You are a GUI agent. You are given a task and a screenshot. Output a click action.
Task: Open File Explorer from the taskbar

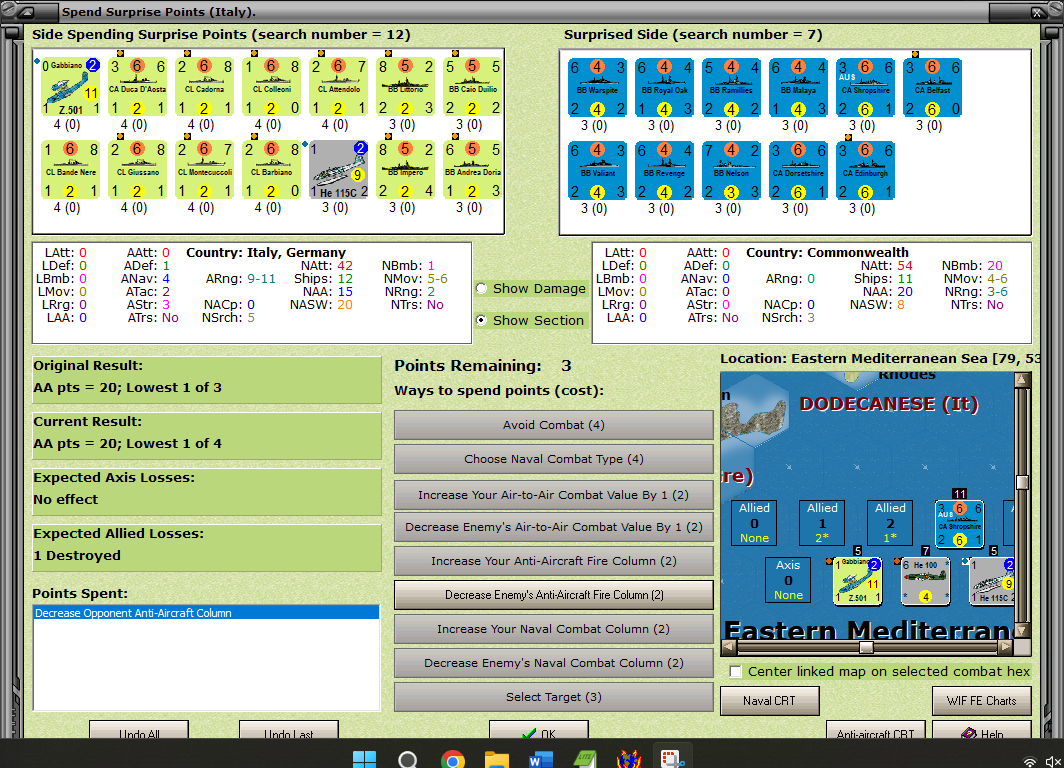(497, 759)
